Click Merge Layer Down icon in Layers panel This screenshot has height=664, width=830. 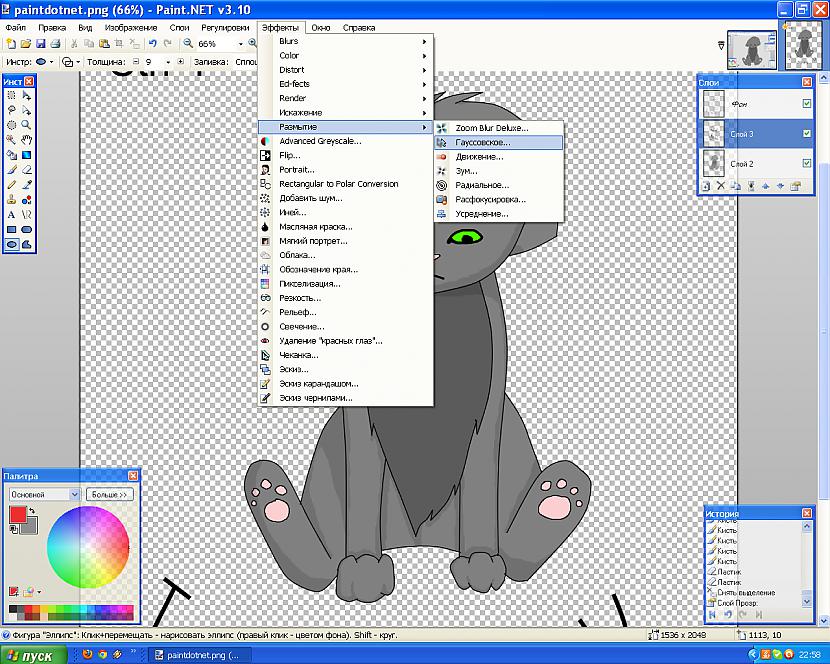coord(751,186)
